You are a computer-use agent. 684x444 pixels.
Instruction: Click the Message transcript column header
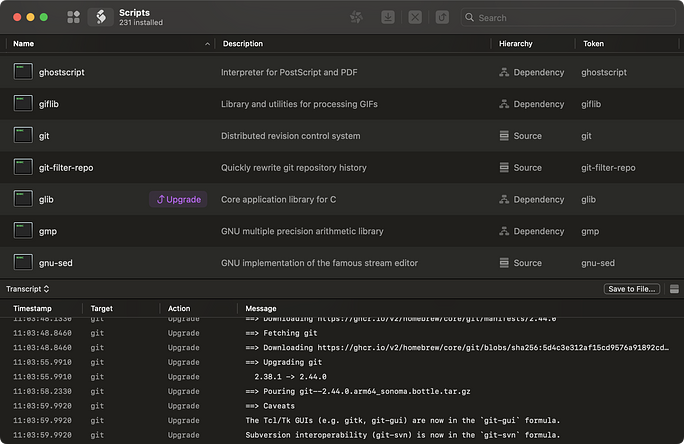click(261, 308)
